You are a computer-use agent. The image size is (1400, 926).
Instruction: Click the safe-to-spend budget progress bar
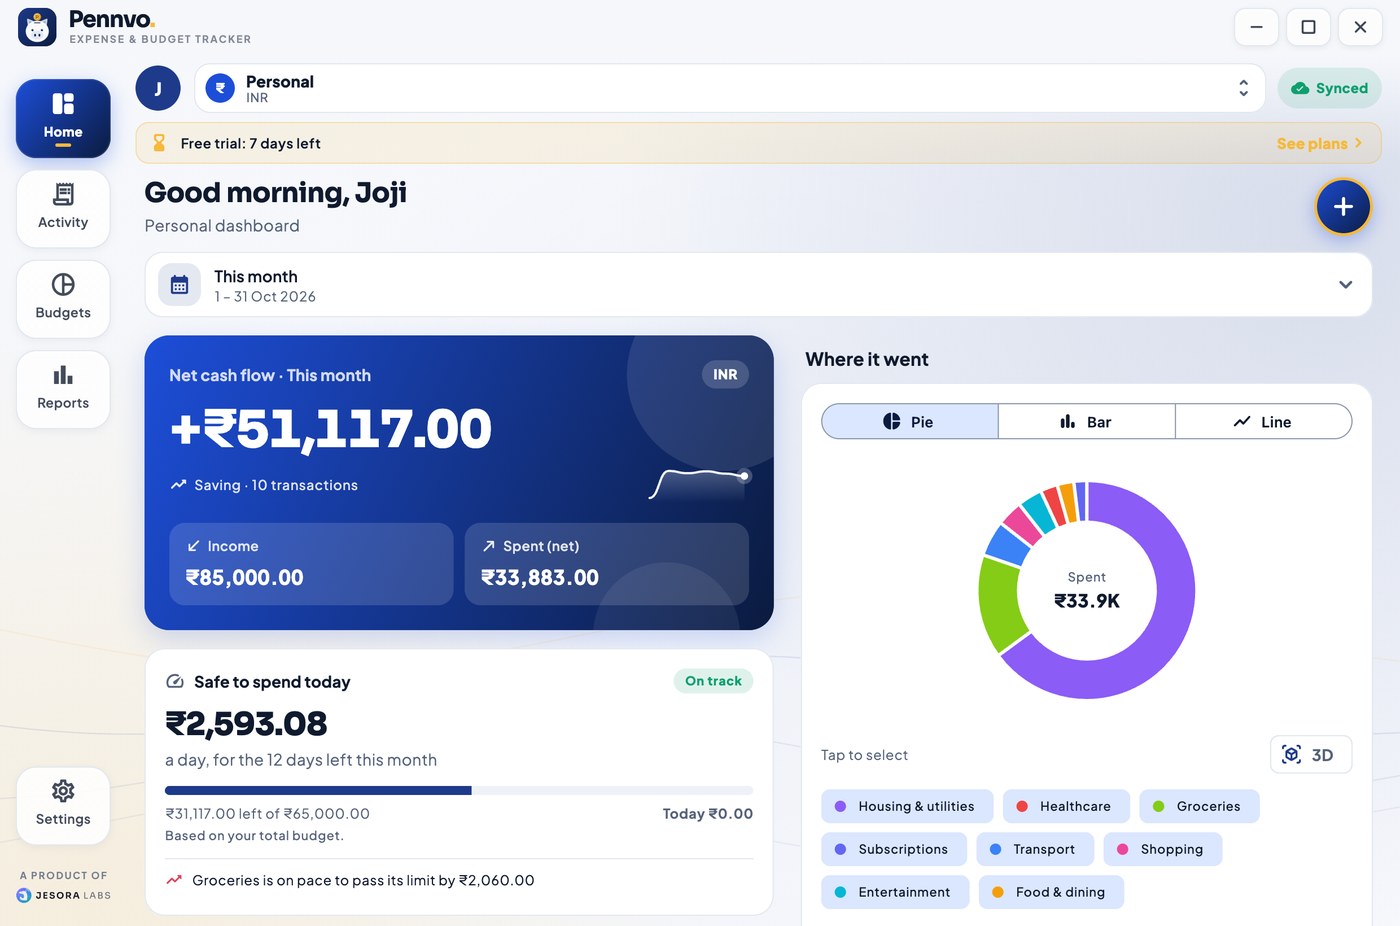pyautogui.click(x=459, y=790)
